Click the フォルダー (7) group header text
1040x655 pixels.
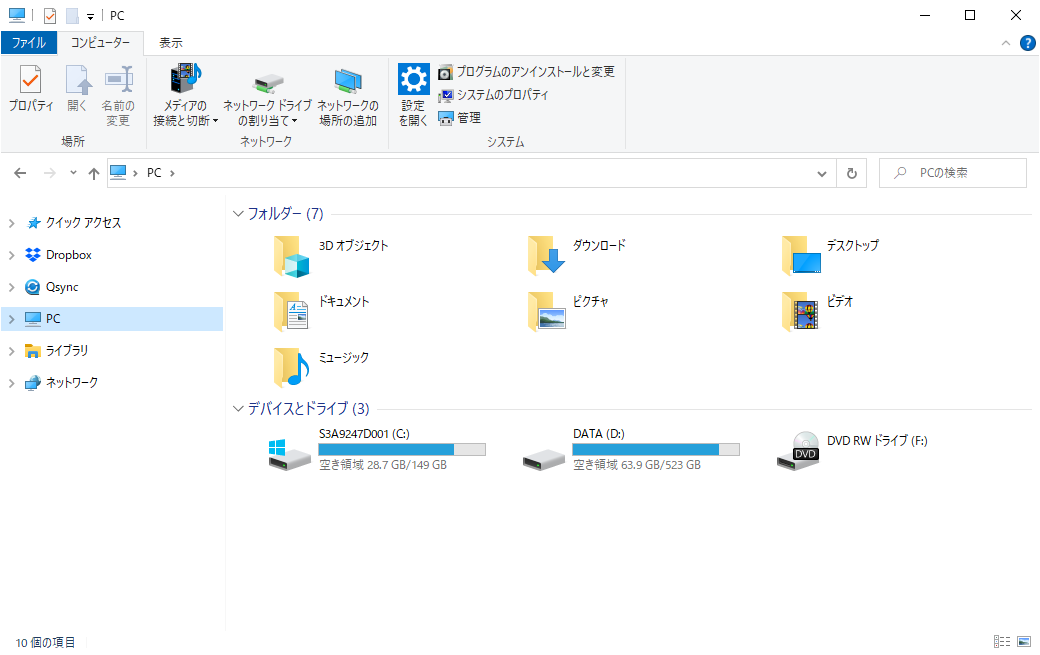pos(285,213)
